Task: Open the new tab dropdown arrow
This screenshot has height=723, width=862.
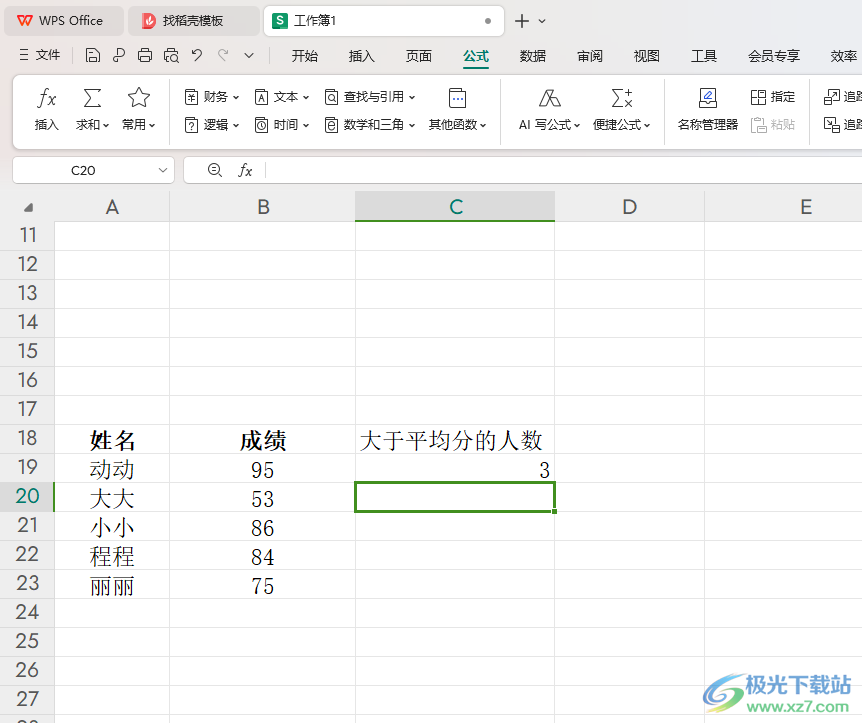Action: point(542,21)
